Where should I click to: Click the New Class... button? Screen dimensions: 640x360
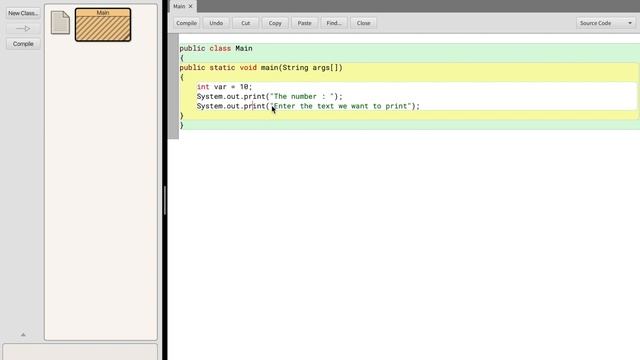23,13
